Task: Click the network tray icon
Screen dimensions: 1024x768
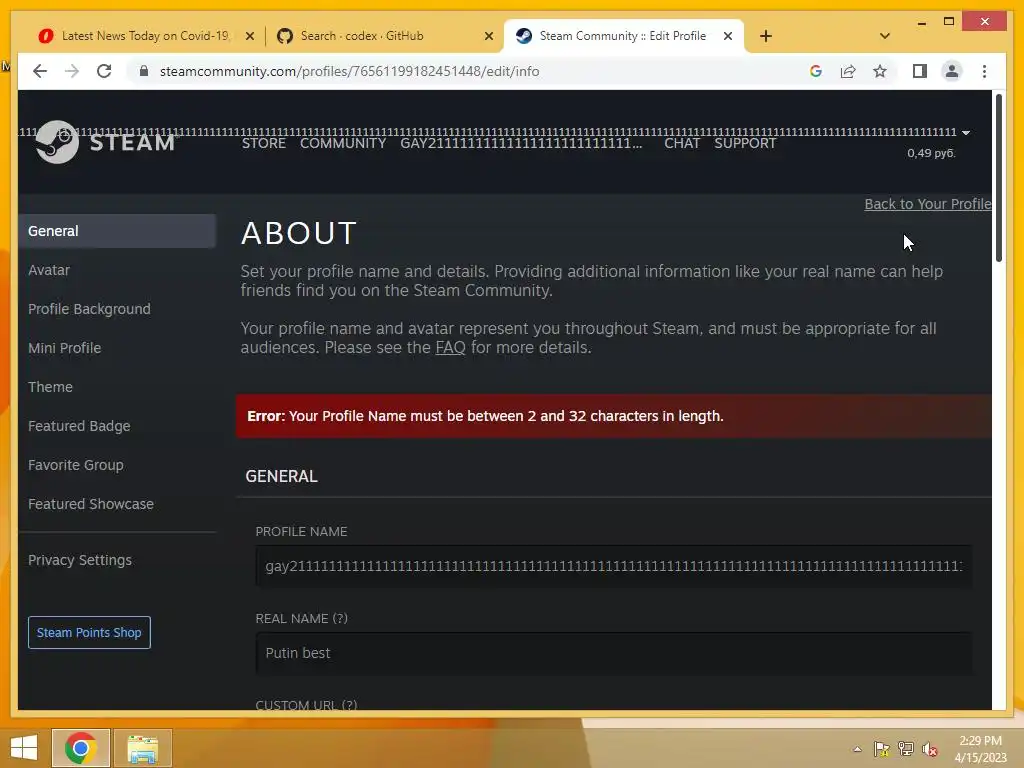Action: pos(906,749)
